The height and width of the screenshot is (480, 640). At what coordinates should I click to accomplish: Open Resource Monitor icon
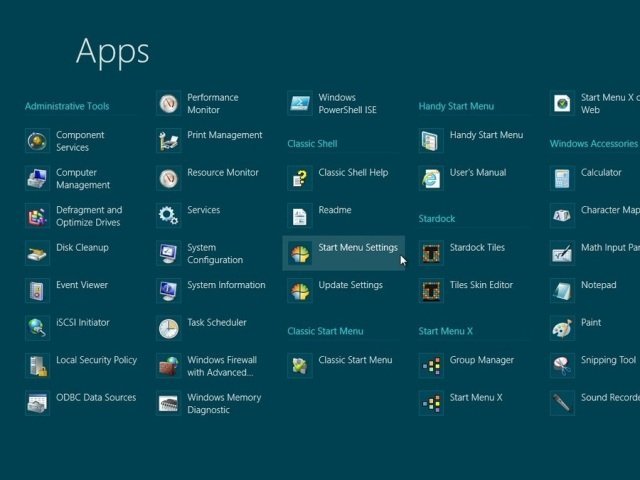point(169,178)
